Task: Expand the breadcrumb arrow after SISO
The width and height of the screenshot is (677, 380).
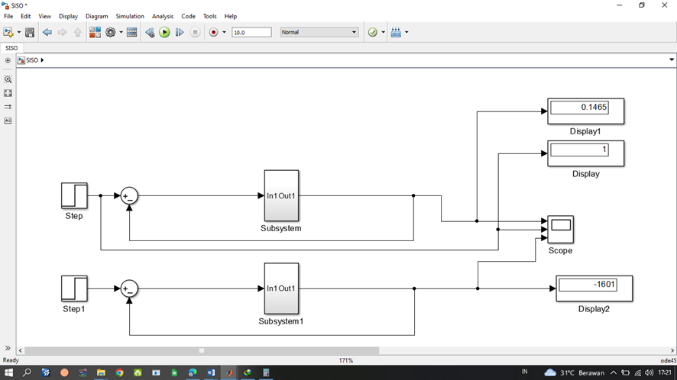Action: coord(42,60)
